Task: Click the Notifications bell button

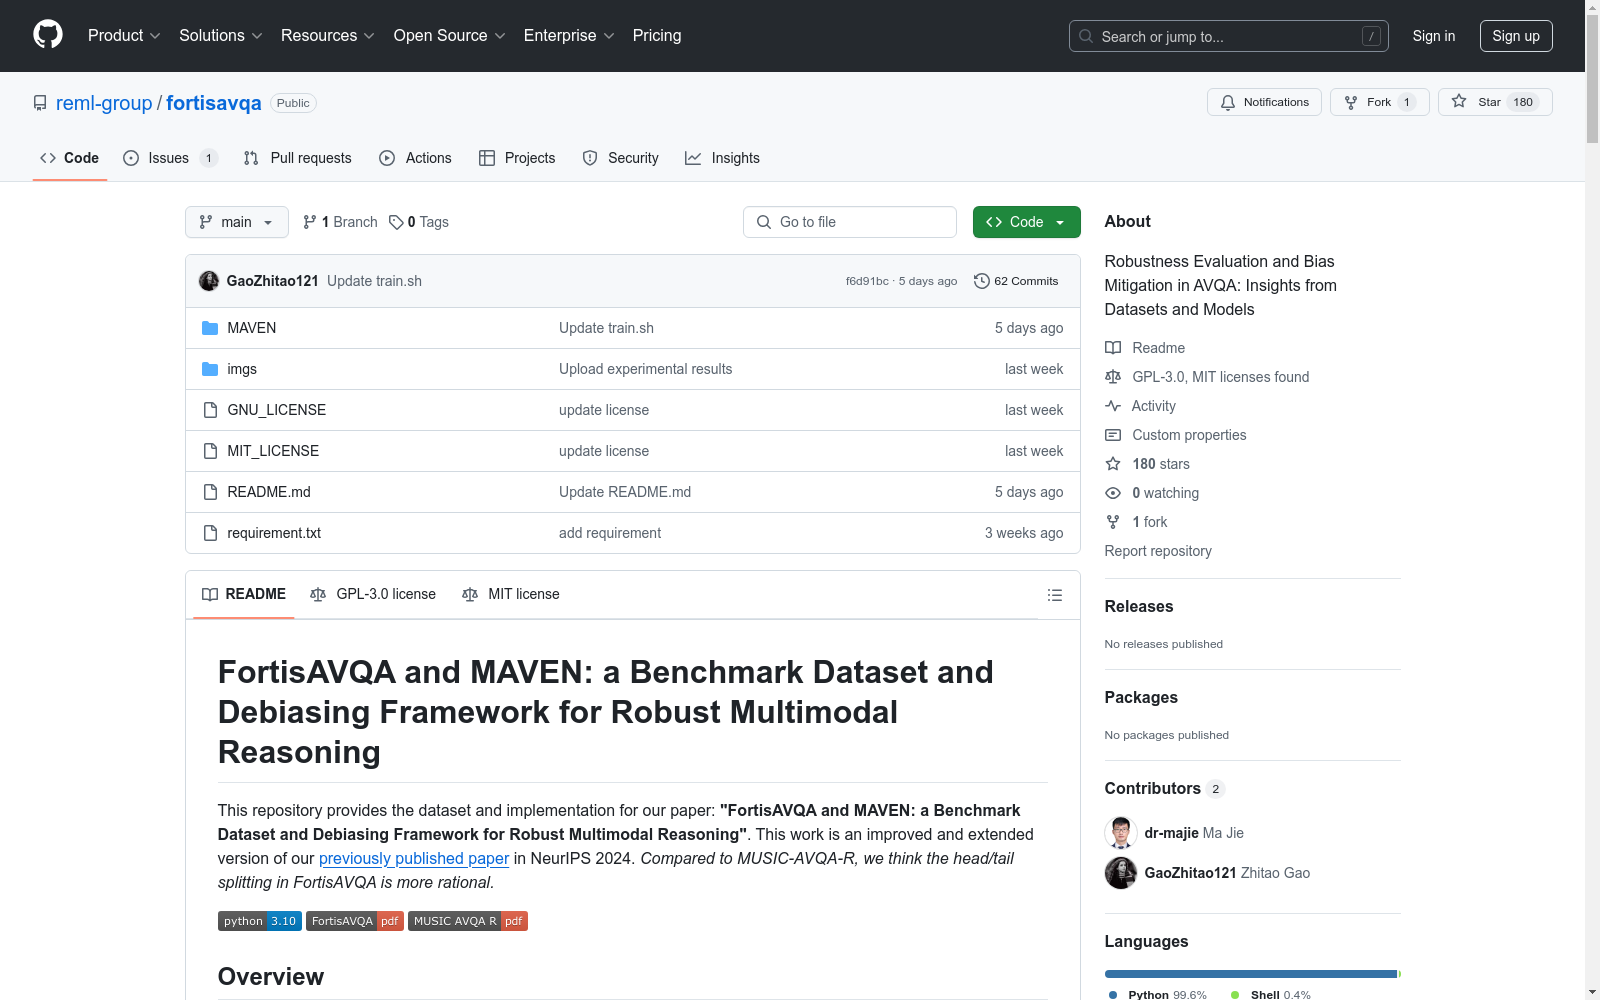Action: [x=1265, y=102]
